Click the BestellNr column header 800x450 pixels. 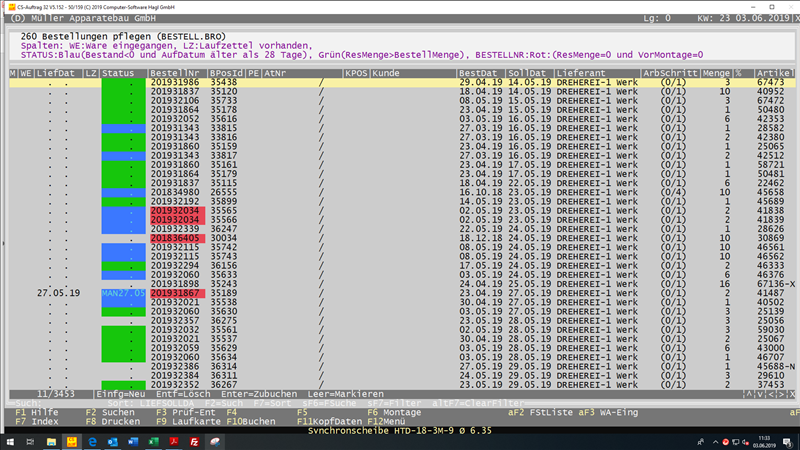[177, 73]
